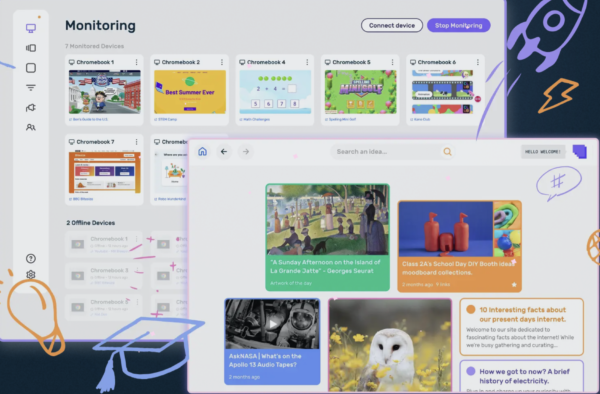Click the orange search magnifier icon
The image size is (600, 394).
[x=447, y=152]
